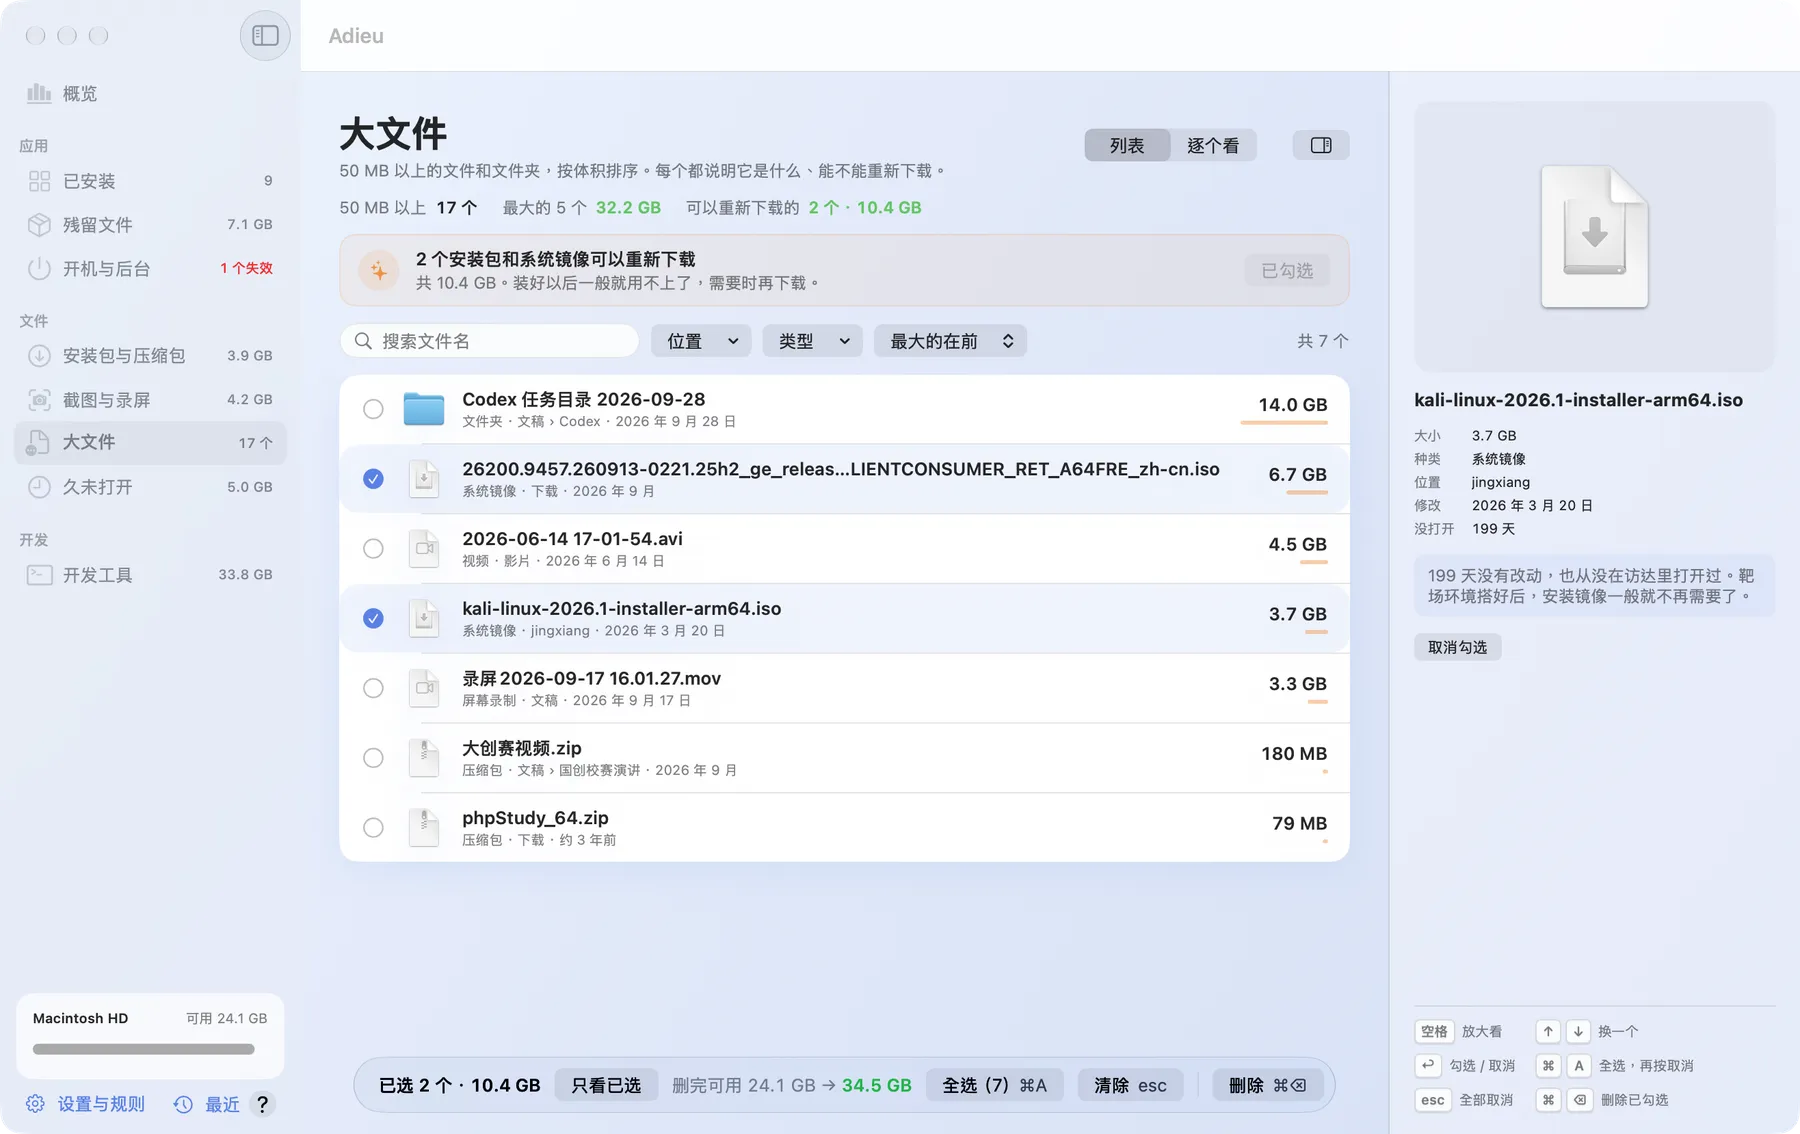The width and height of the screenshot is (1800, 1134).
Task: Click the installers and archives download icon
Action: 39,356
